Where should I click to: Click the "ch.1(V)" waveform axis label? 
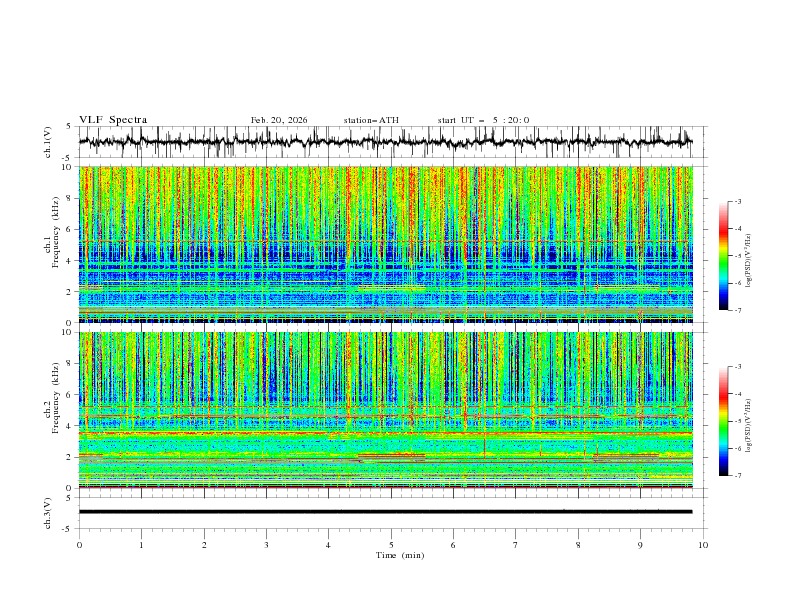[x=48, y=142]
